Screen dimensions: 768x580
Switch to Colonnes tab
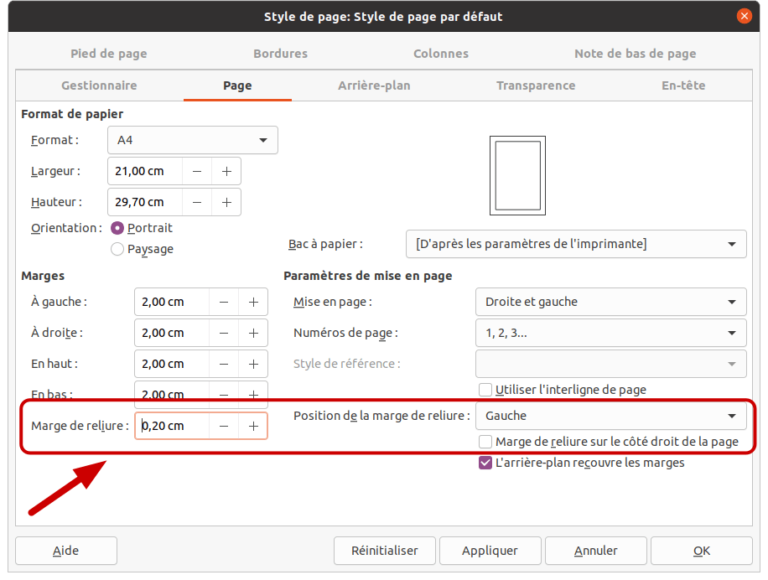click(441, 53)
